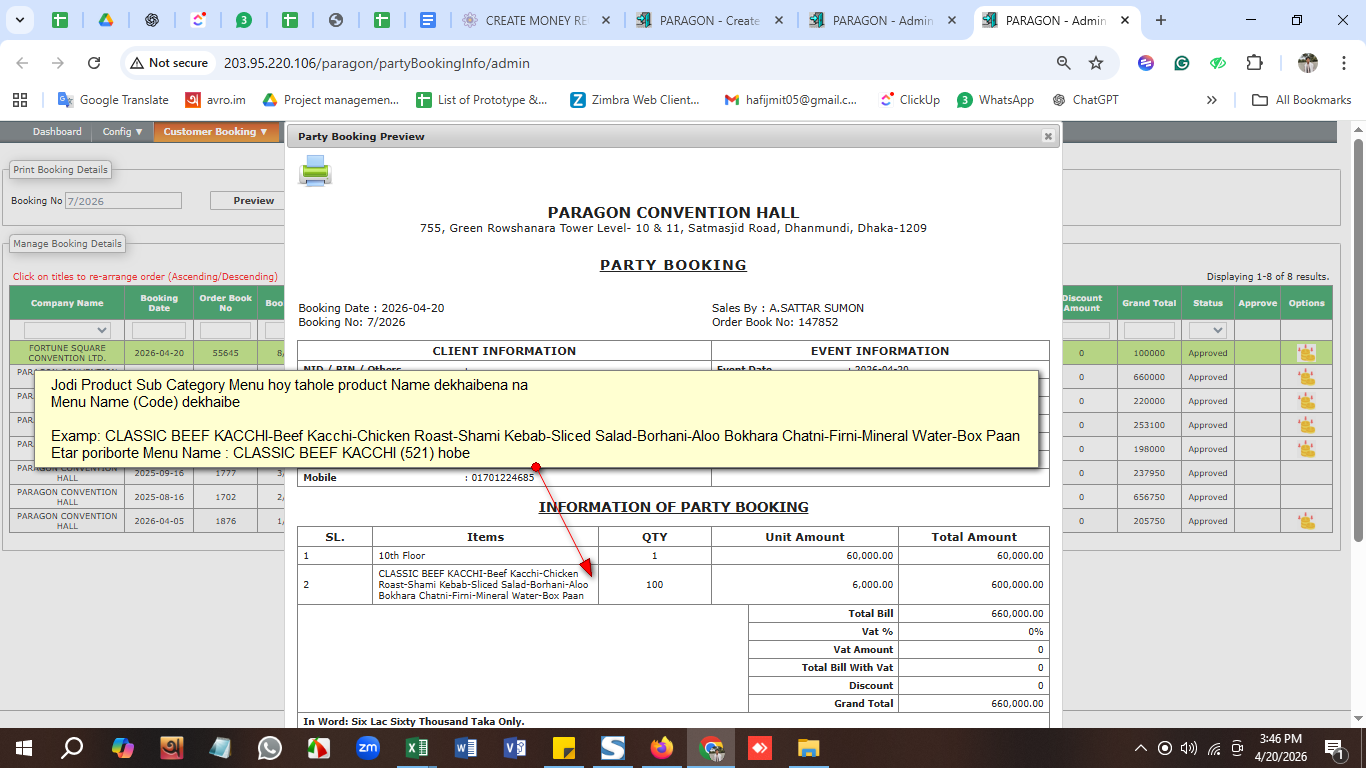This screenshot has width=1366, height=768.
Task: Open the Chrome profile avatar
Action: (x=1308, y=63)
